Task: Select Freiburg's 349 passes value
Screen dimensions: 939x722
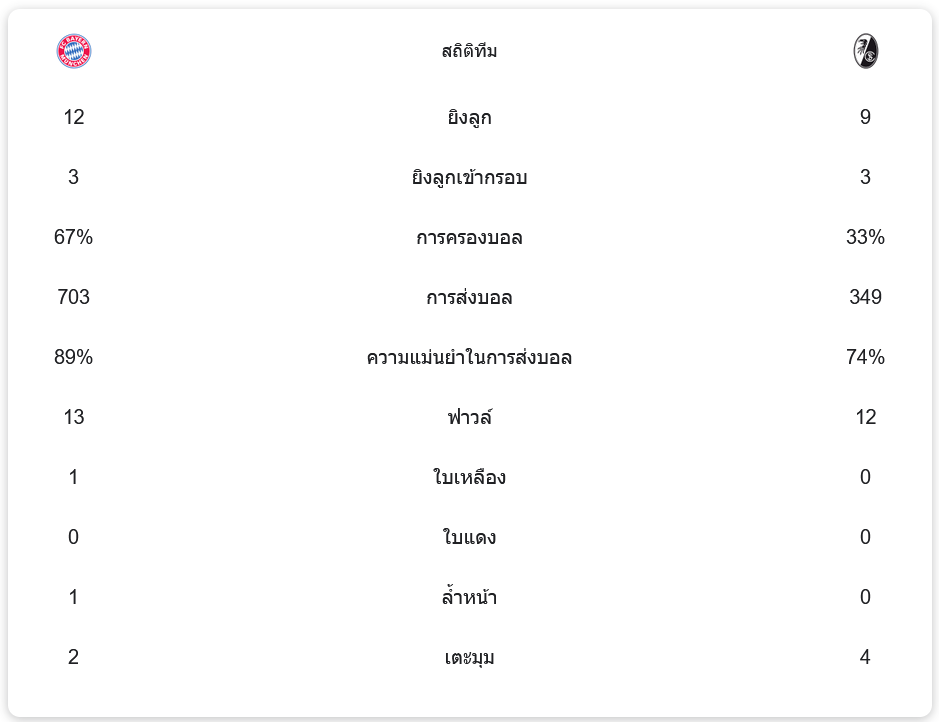Action: point(865,298)
